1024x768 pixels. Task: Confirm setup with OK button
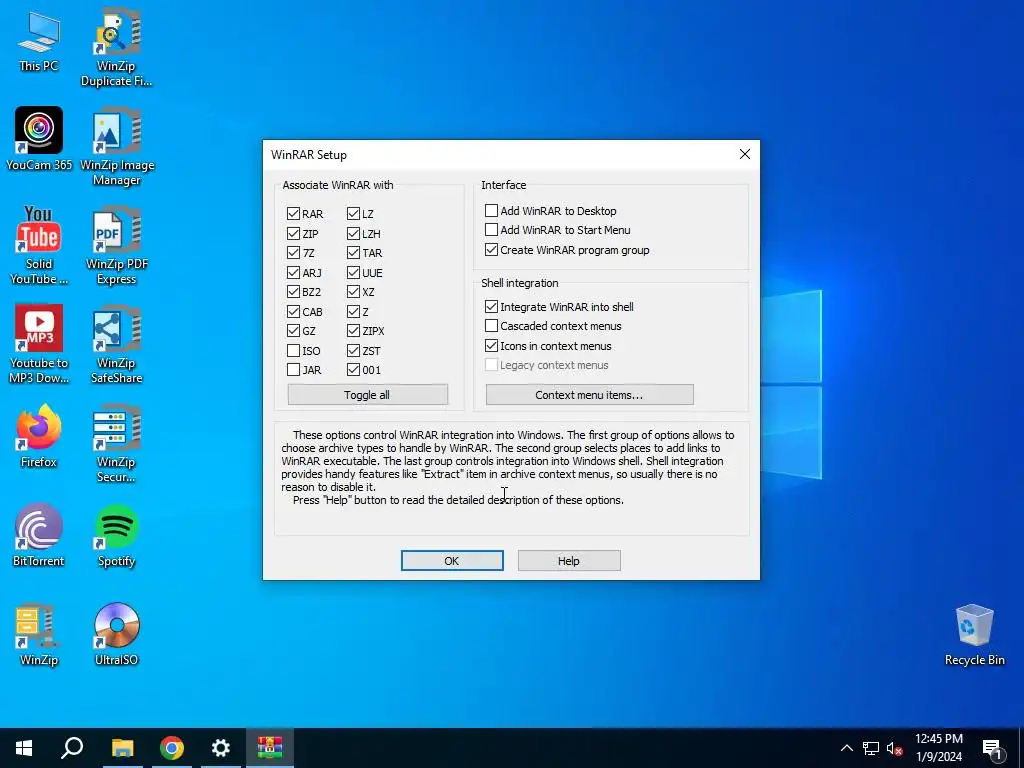tap(452, 560)
